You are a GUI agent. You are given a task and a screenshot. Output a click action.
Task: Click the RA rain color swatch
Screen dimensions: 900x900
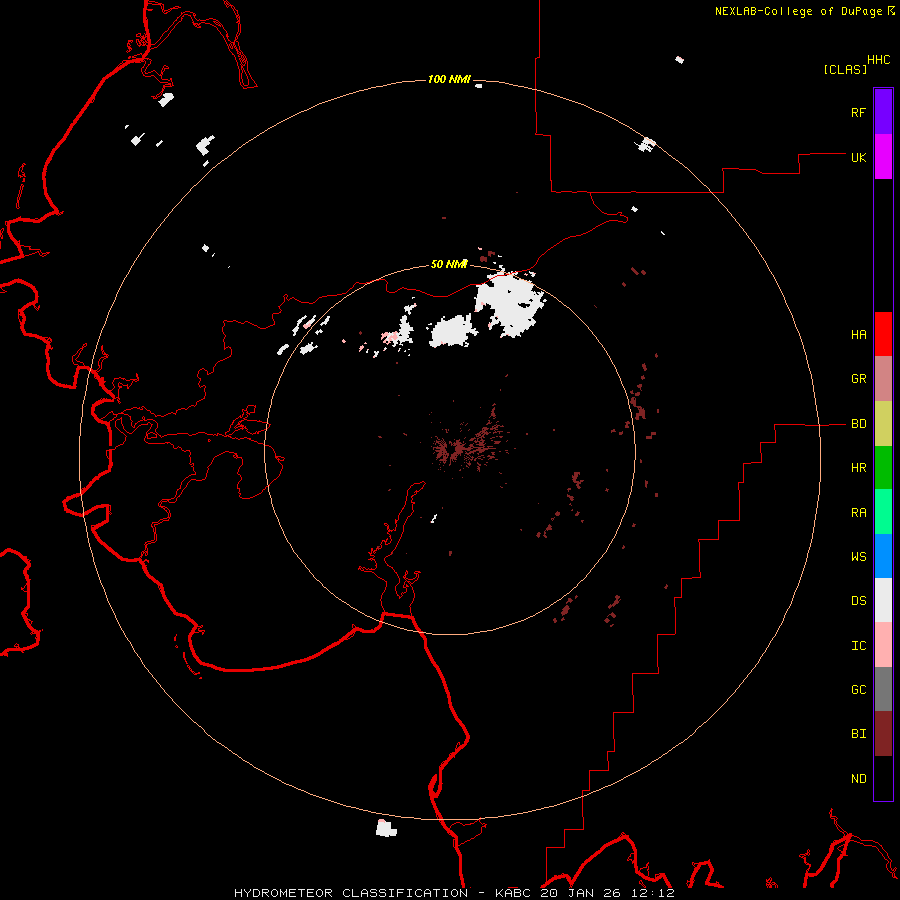(883, 512)
